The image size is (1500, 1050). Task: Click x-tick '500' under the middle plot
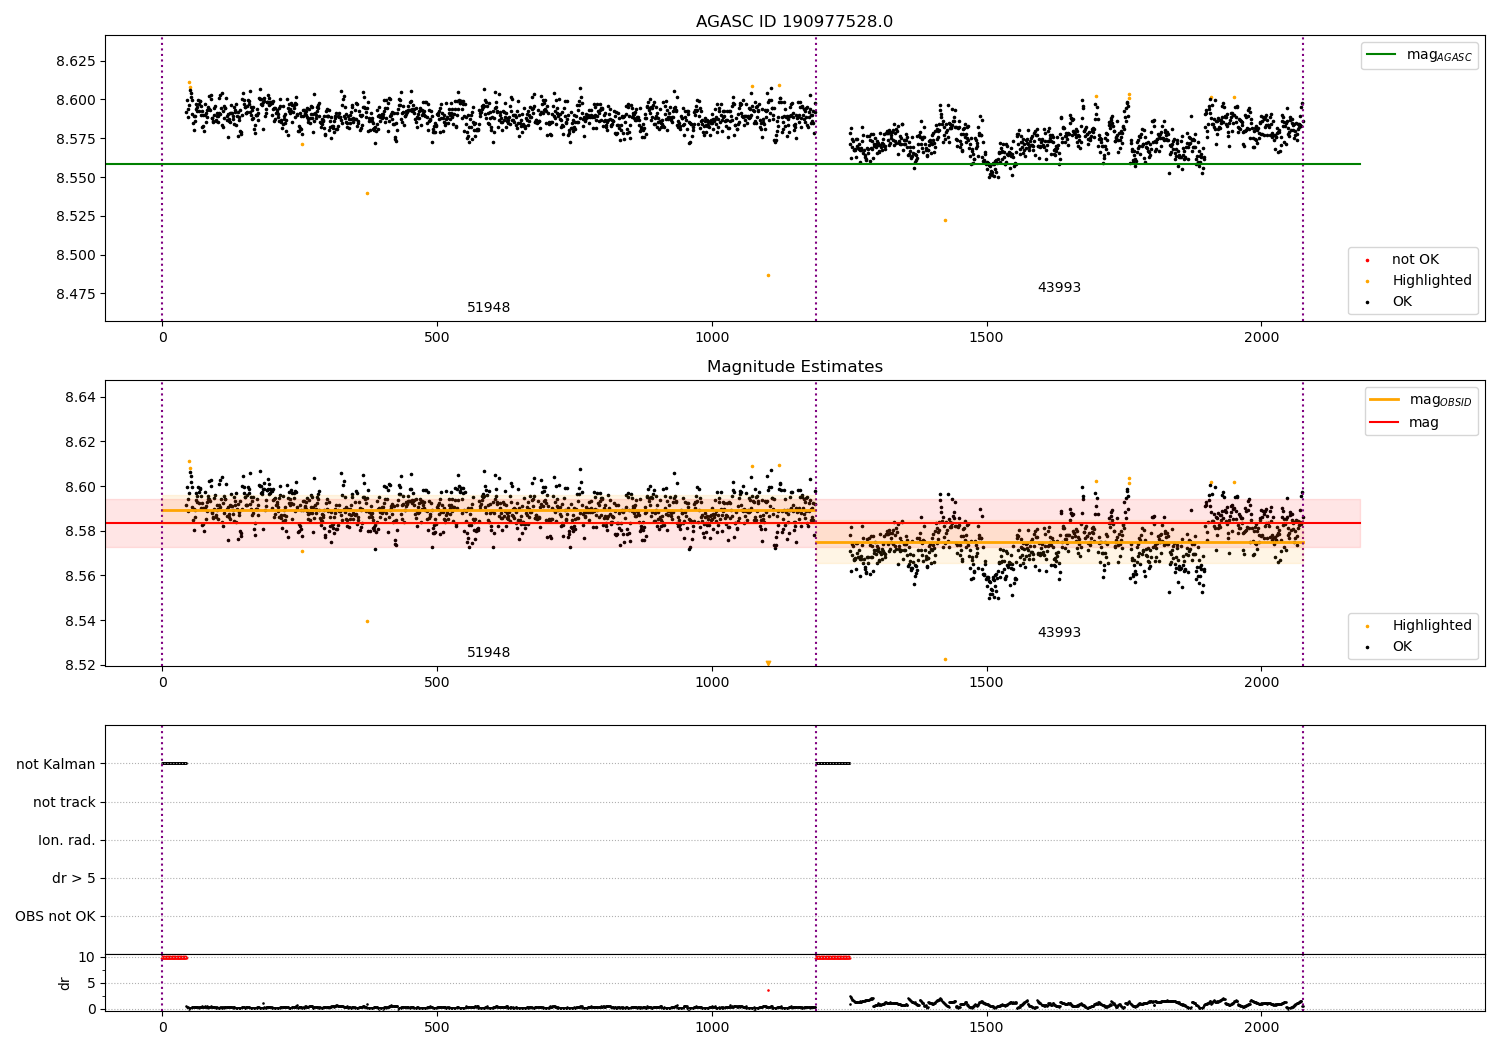coord(437,683)
